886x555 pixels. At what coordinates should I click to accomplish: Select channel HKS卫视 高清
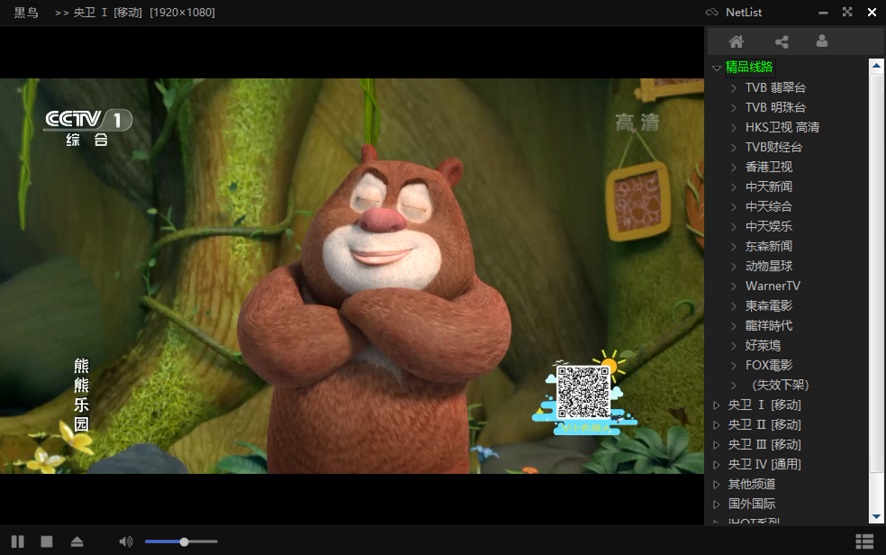click(782, 127)
